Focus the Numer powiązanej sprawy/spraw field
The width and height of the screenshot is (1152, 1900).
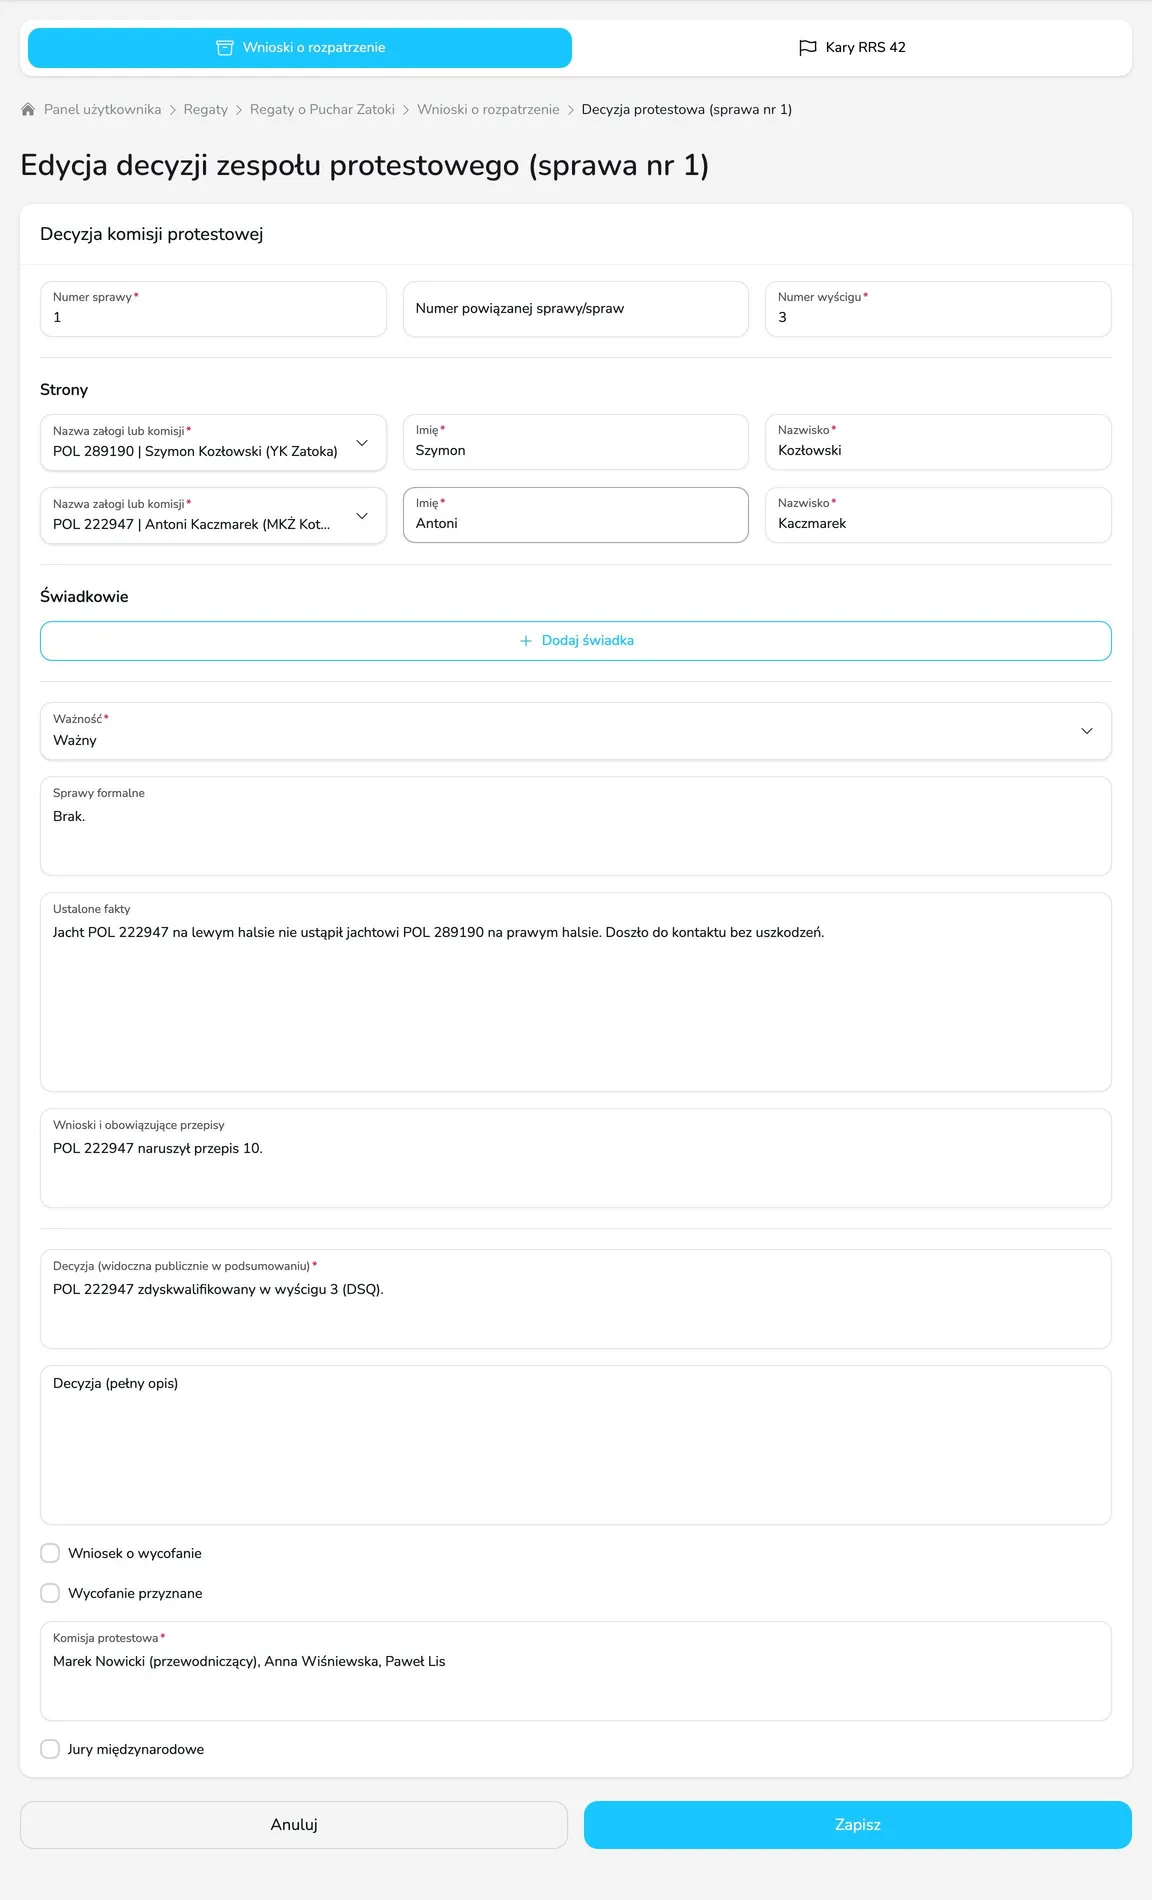(x=576, y=309)
